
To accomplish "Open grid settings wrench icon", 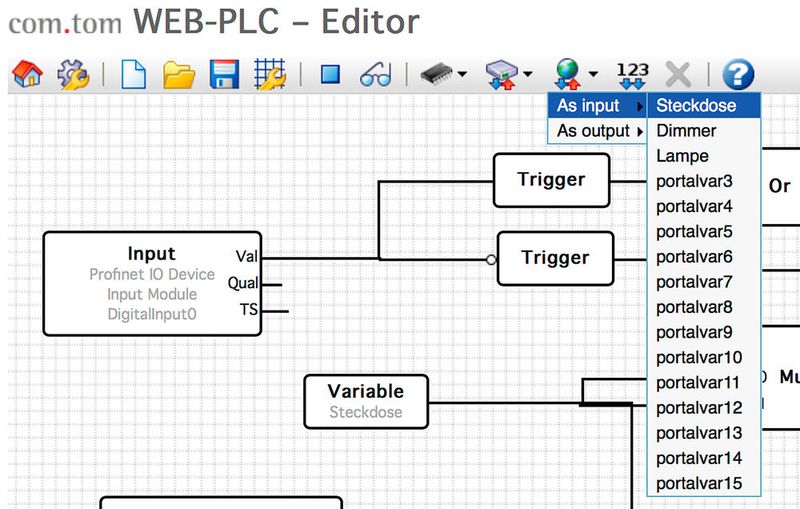I will (270, 74).
